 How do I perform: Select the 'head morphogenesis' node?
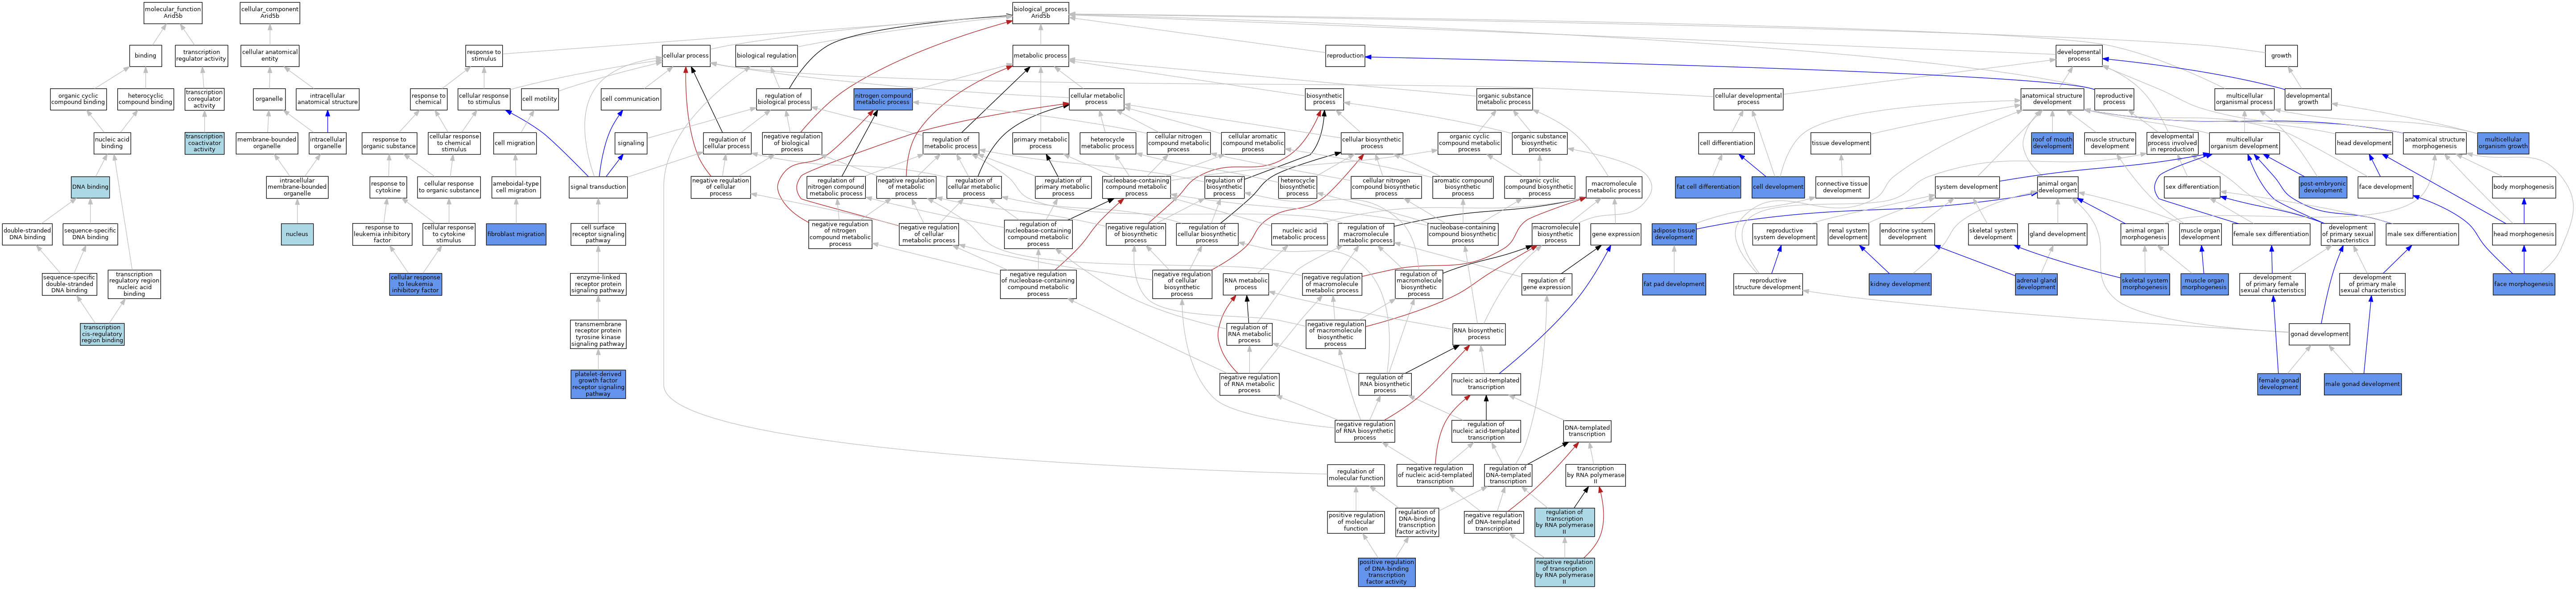coord(2523,234)
